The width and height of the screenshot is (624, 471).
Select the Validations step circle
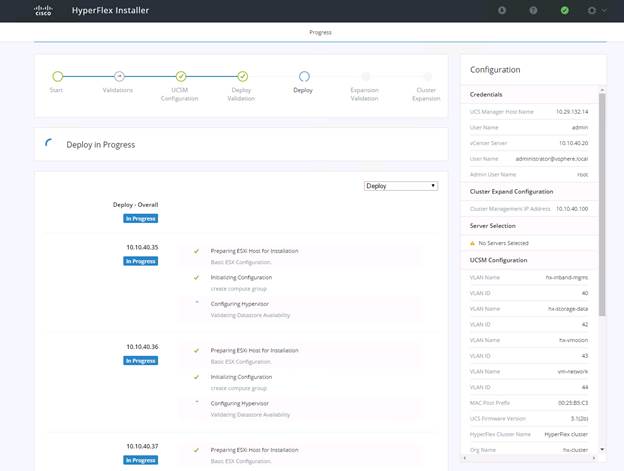click(119, 76)
